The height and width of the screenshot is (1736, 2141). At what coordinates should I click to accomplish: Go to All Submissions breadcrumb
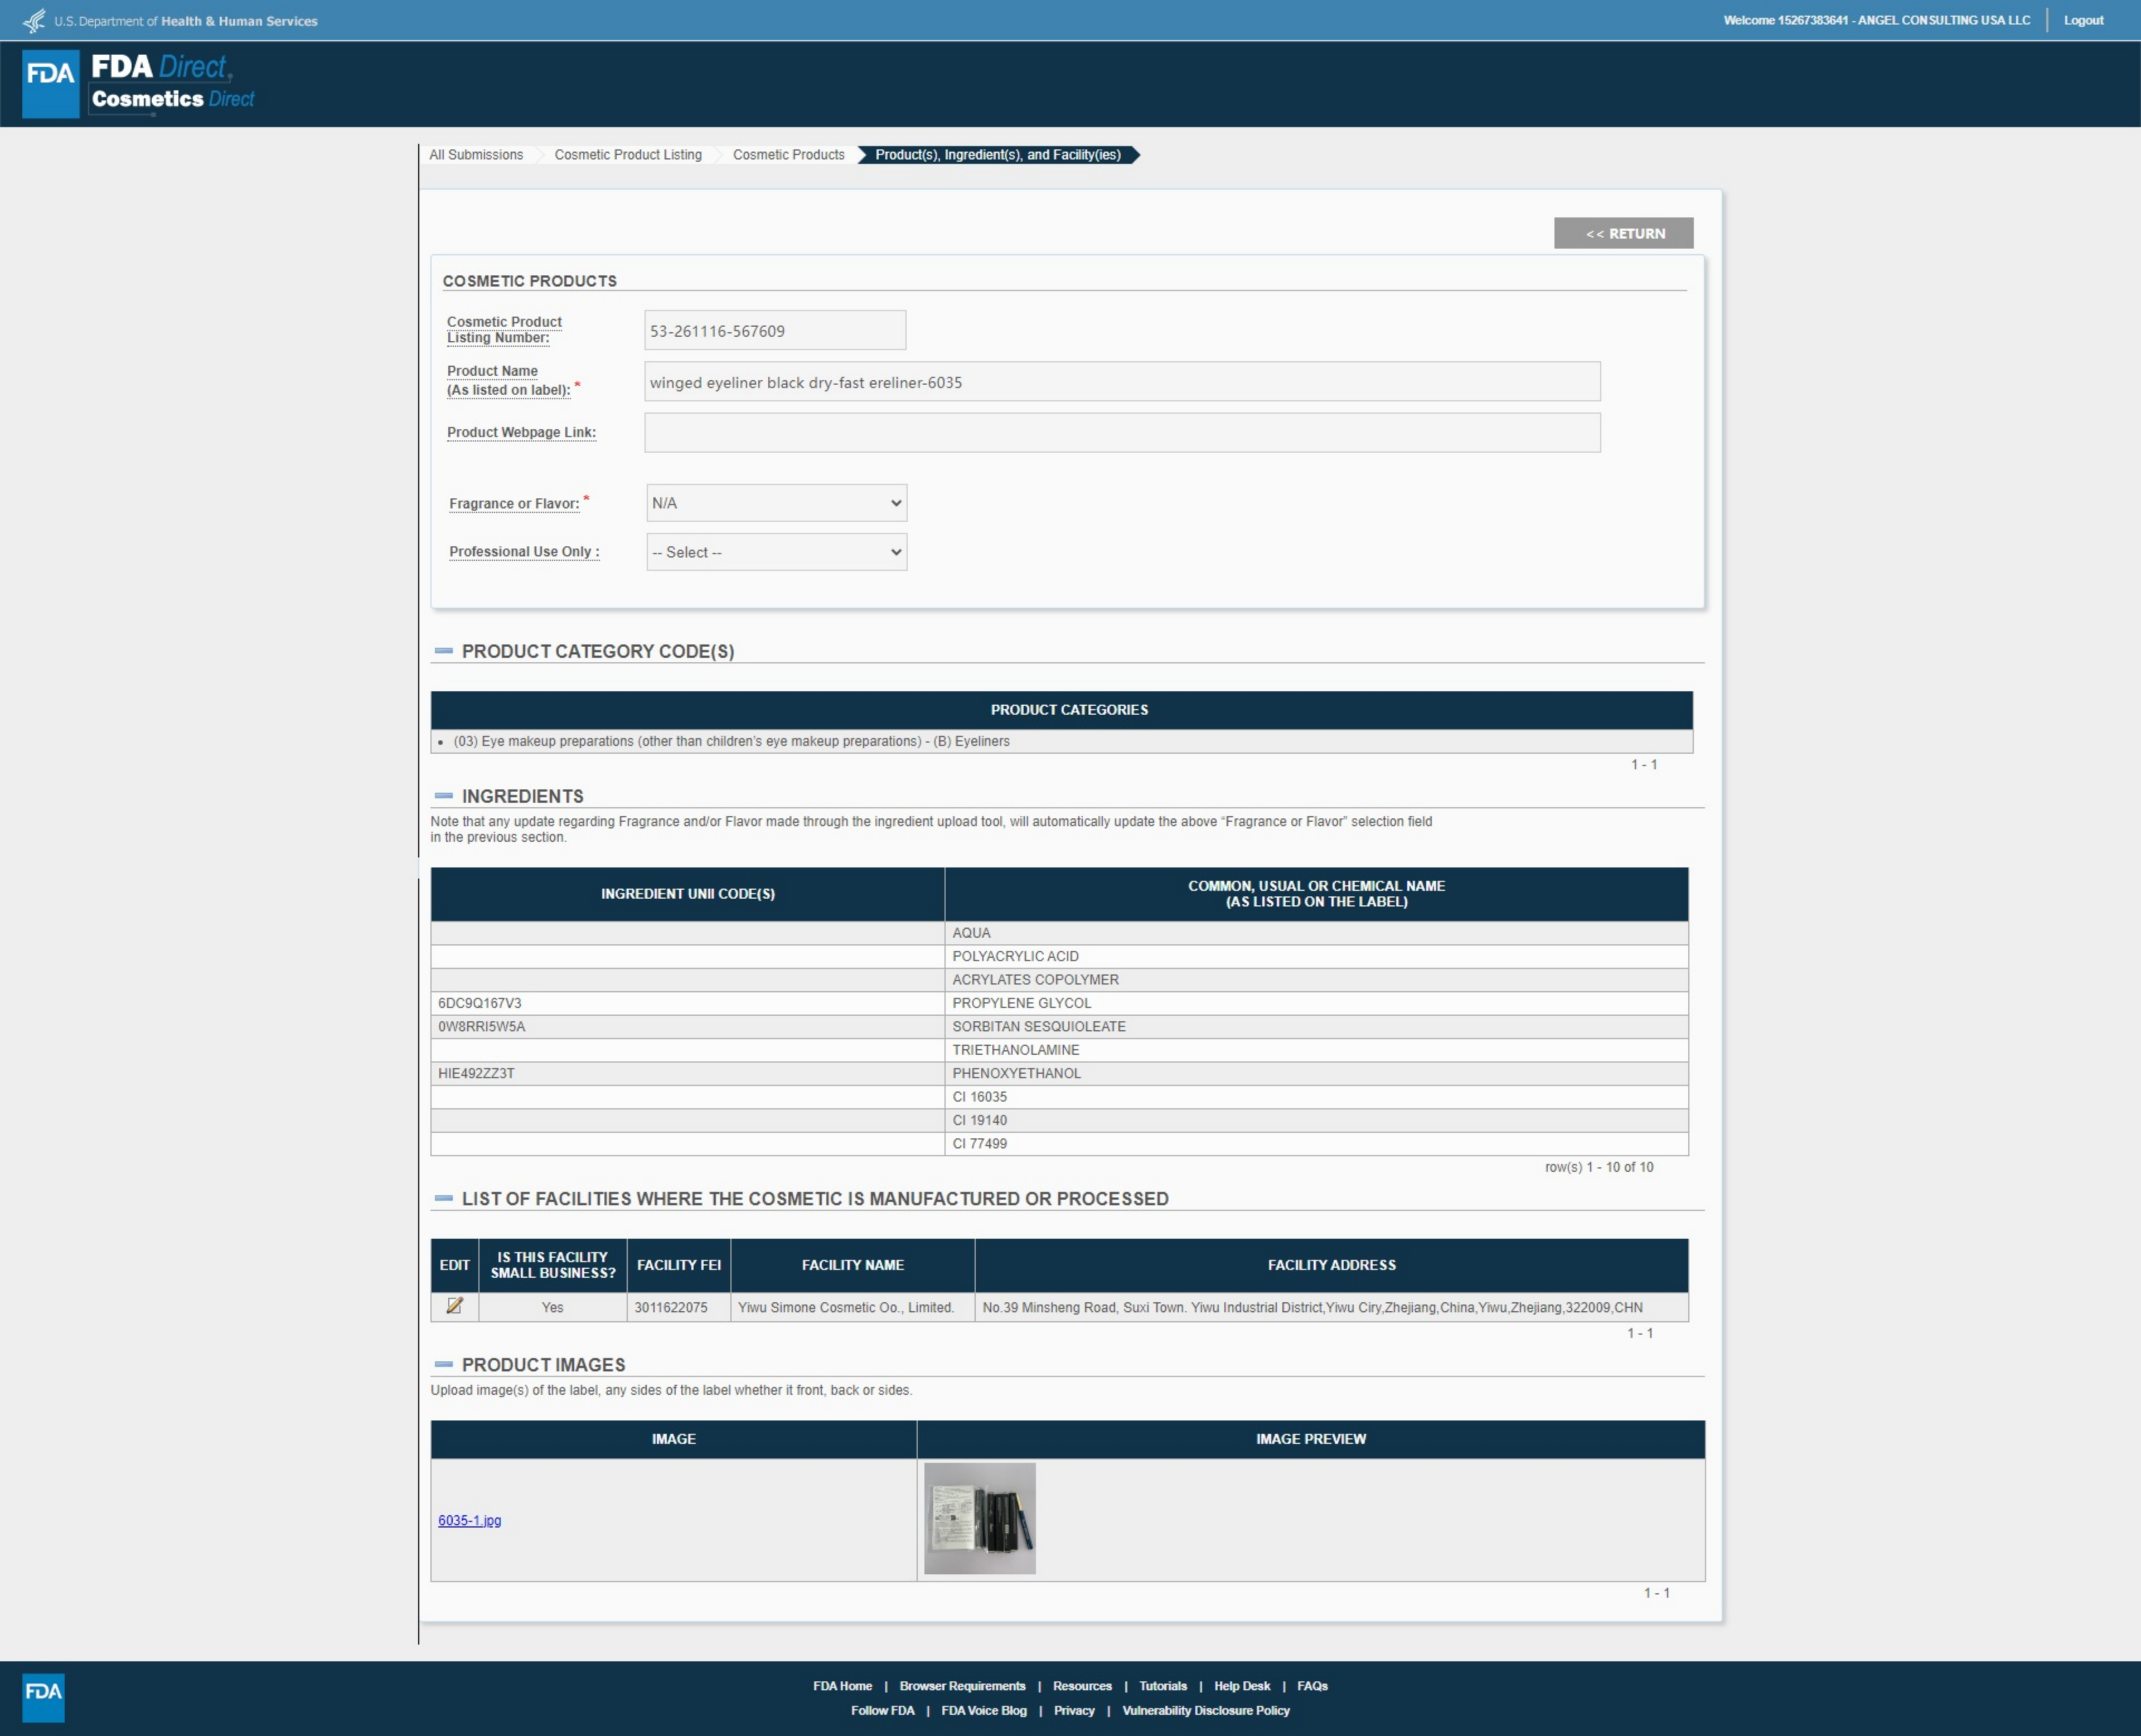pos(476,155)
